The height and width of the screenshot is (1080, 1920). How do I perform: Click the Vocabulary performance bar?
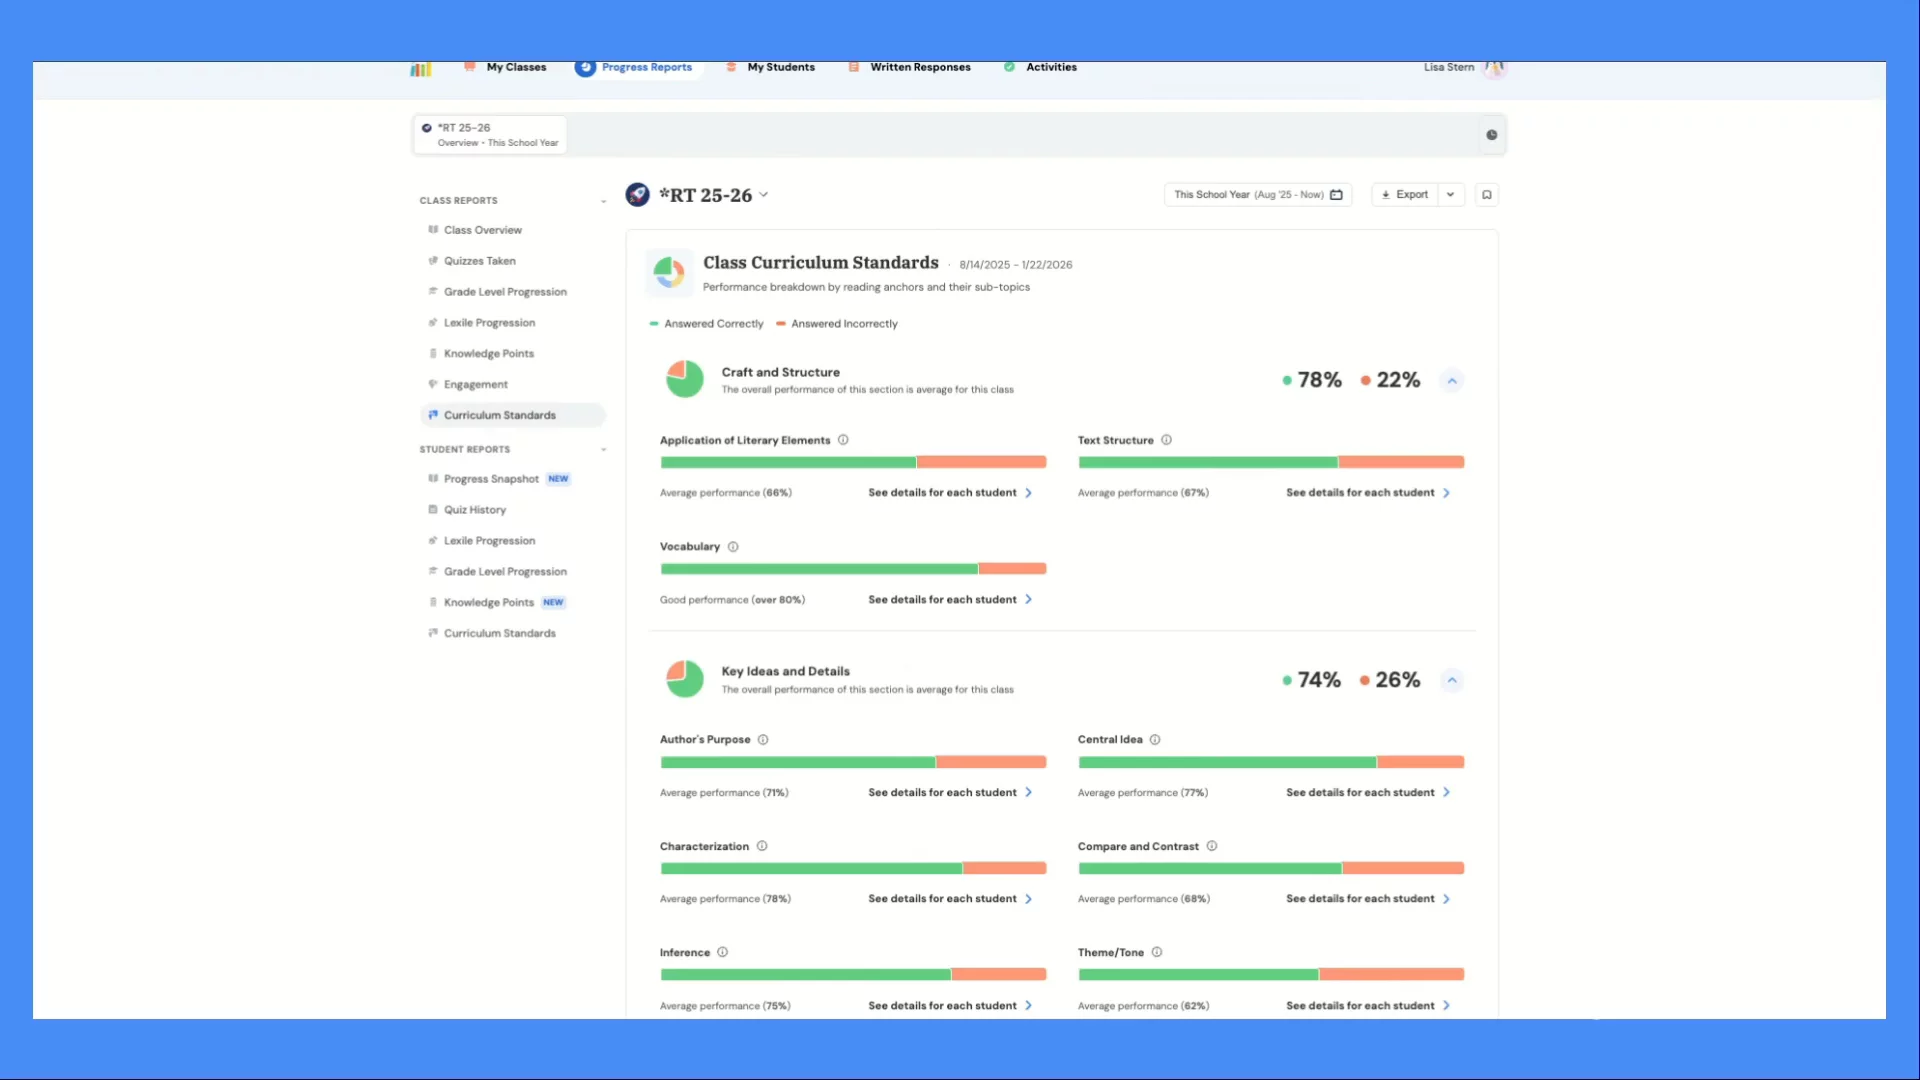(852, 569)
